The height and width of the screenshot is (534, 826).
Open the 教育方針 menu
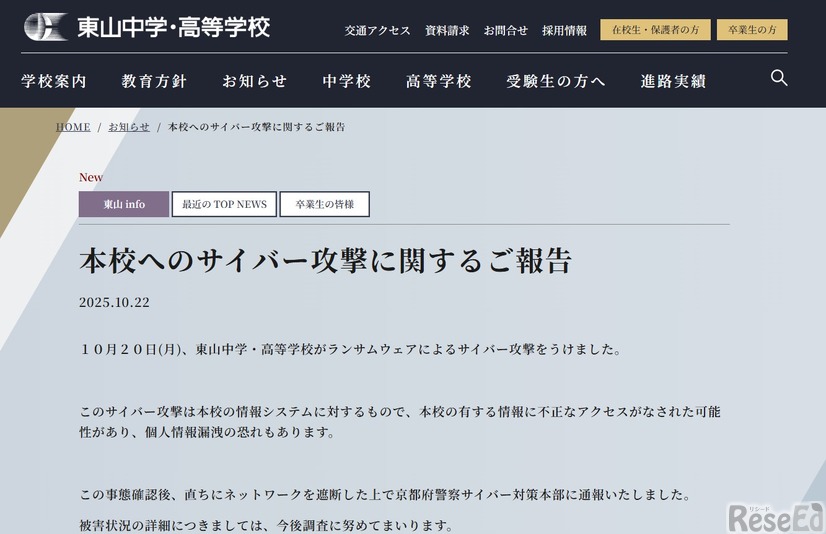[154, 81]
